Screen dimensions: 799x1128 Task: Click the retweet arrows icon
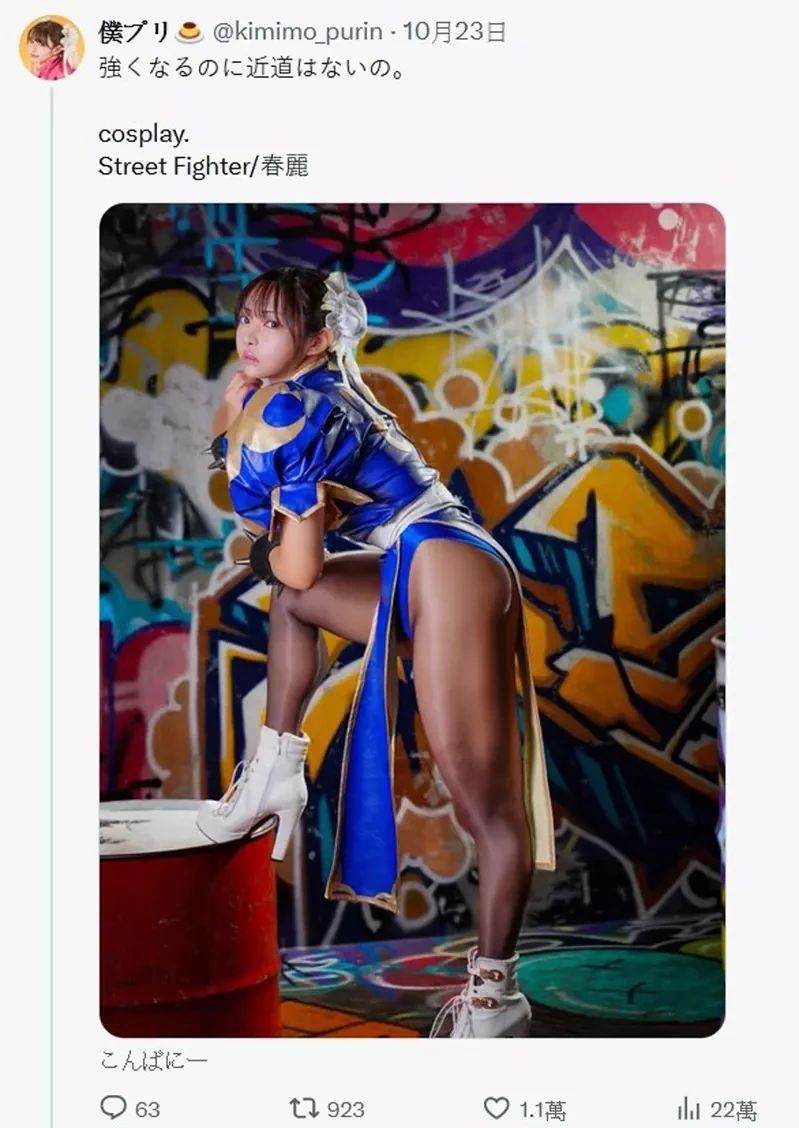[x=303, y=1108]
